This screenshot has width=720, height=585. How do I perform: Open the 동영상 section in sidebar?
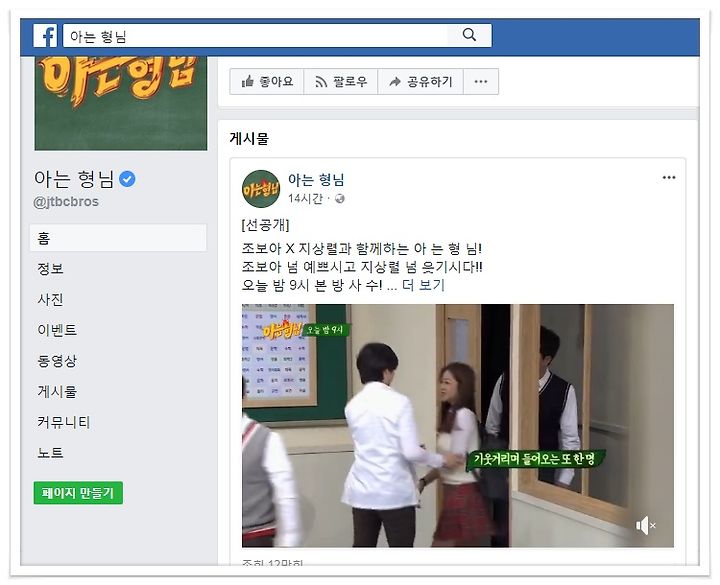(57, 361)
